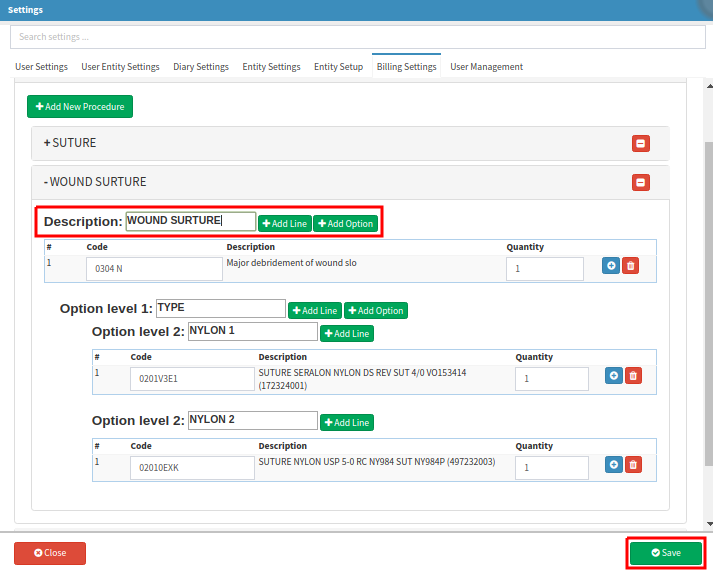Click blue plus icon for code 0304 N
Viewport: 713px width, 571px height.
[611, 266]
